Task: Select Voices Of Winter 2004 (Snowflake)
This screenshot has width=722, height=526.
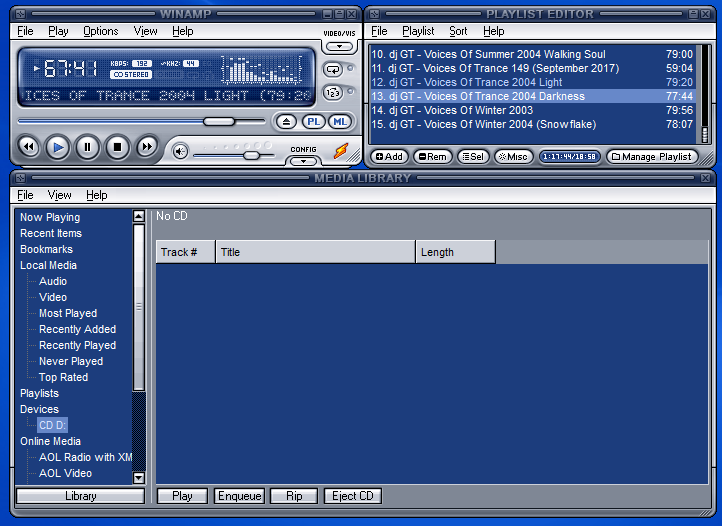Action: pos(532,124)
